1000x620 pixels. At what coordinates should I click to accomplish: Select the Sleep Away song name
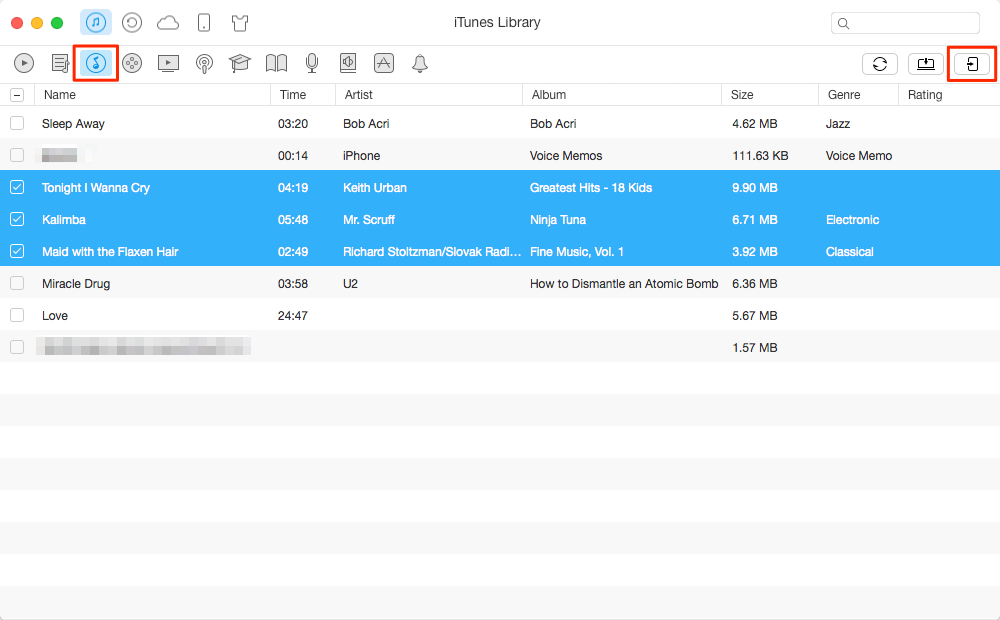pyautogui.click(x=73, y=124)
